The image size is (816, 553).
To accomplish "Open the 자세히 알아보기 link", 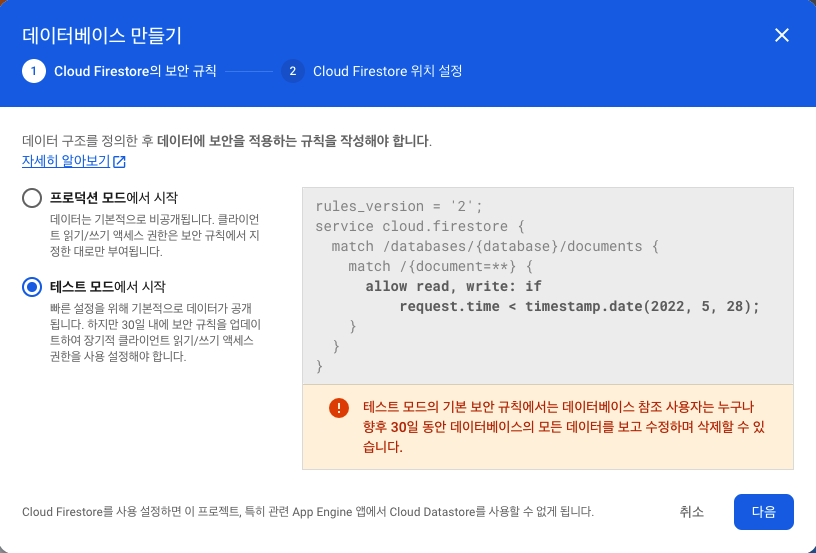I will [x=66, y=161].
